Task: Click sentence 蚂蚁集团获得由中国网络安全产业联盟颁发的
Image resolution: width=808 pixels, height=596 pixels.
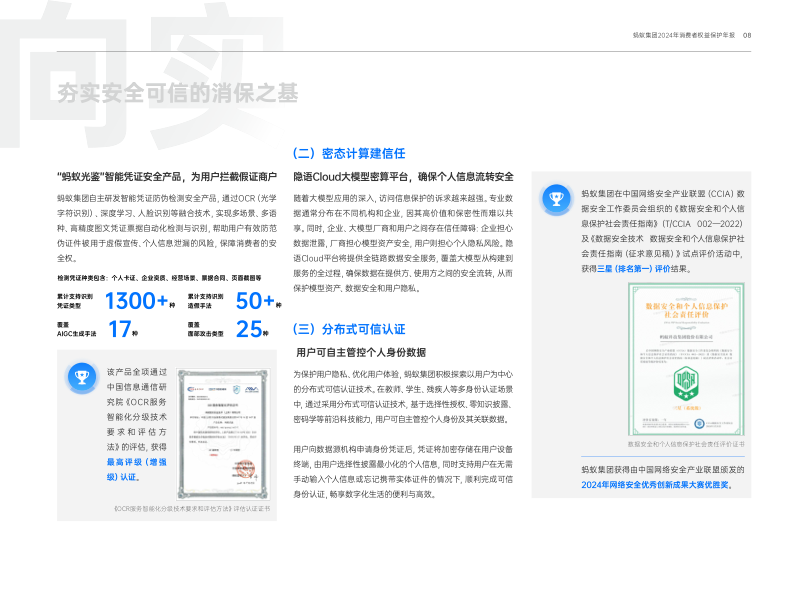Action: [x=663, y=470]
